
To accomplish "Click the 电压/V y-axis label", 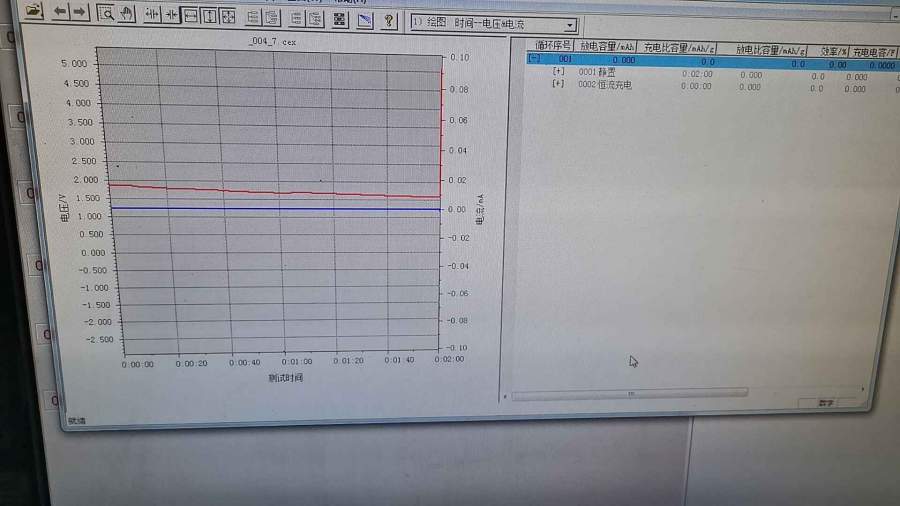I will point(64,208).
